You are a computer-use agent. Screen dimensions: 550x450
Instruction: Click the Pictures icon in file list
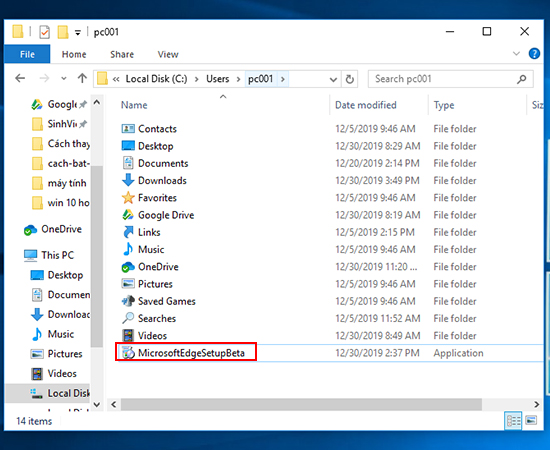pyautogui.click(x=128, y=283)
